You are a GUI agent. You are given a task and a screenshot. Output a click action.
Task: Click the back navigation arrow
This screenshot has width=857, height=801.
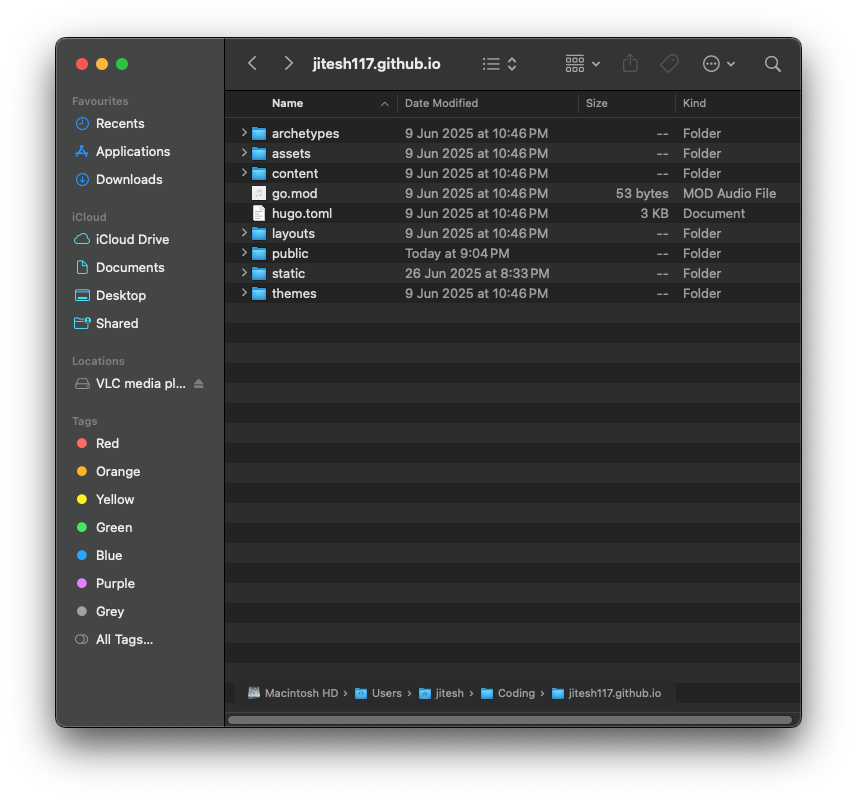tap(252, 63)
